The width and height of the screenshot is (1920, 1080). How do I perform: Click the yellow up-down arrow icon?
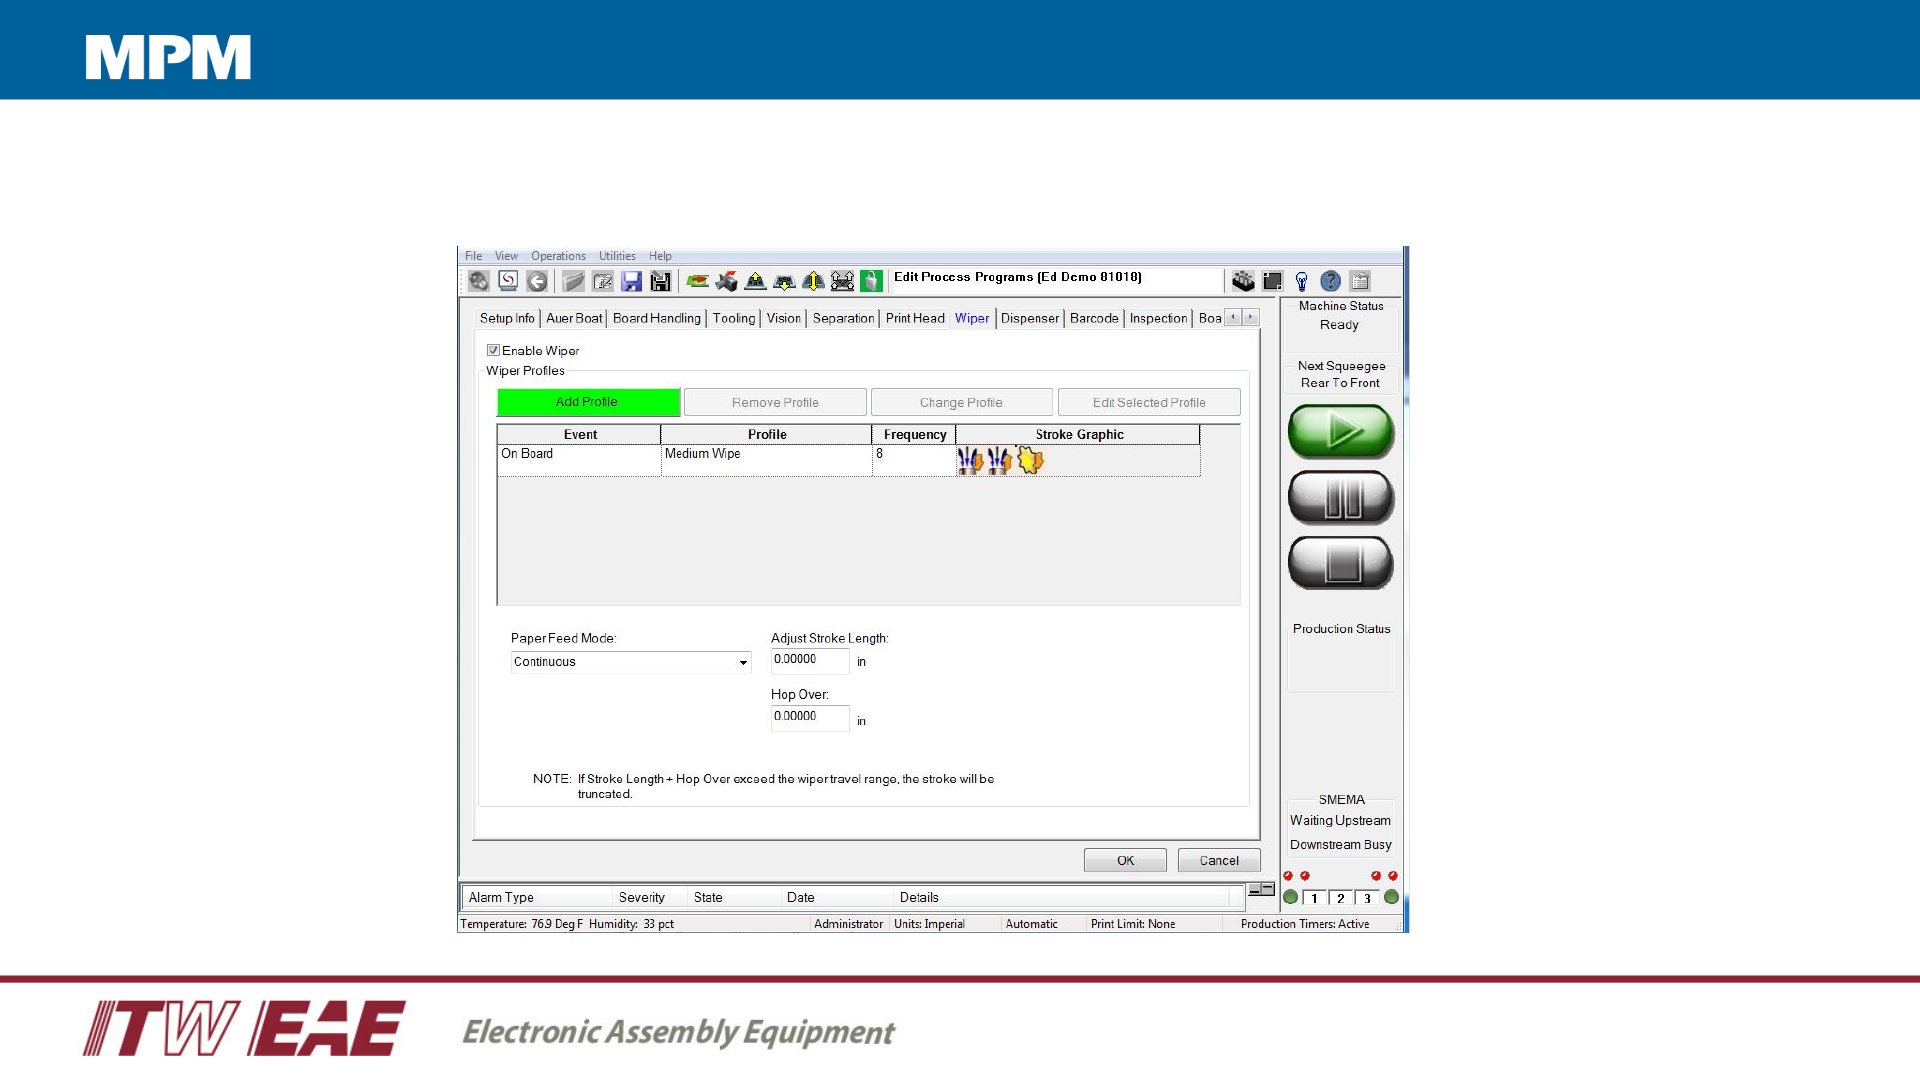pos(813,282)
